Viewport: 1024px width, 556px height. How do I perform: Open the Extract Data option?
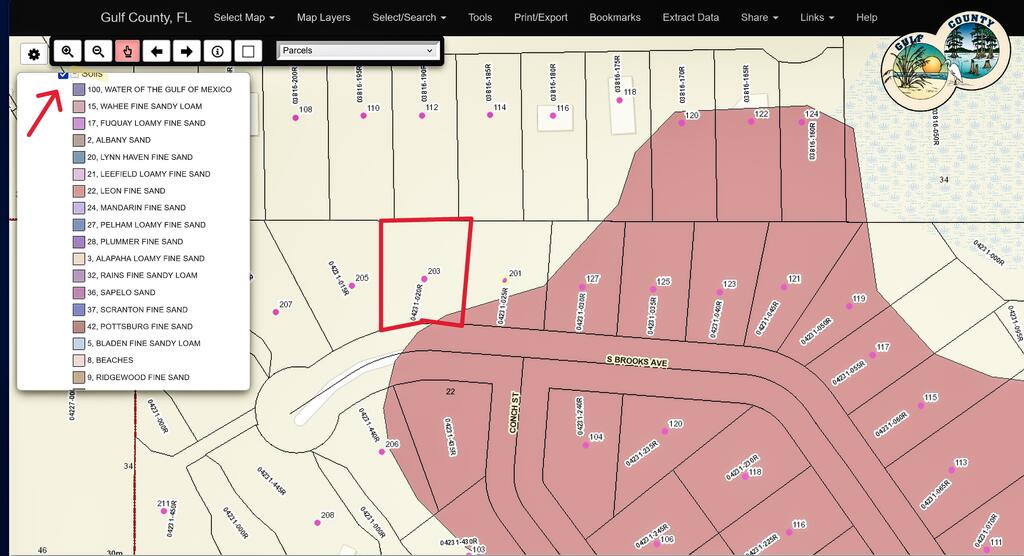point(690,18)
